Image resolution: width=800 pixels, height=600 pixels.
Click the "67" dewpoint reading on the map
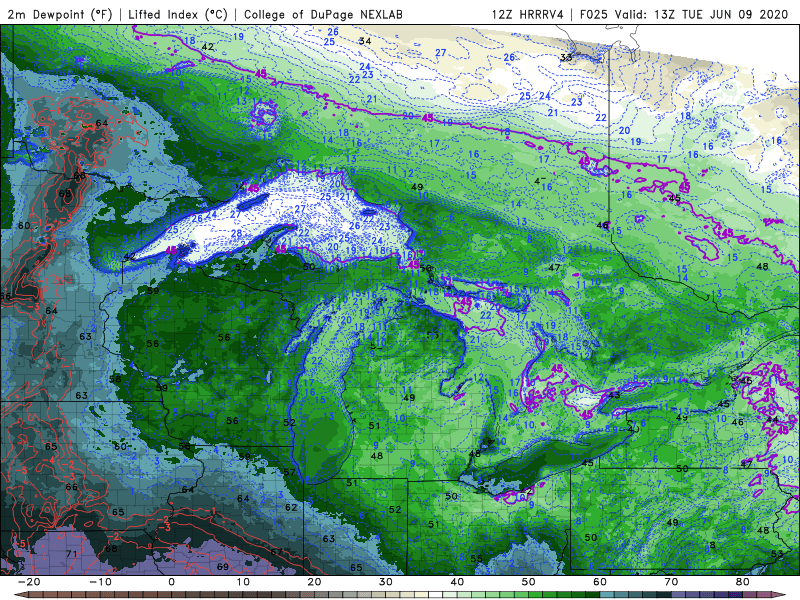point(276,552)
